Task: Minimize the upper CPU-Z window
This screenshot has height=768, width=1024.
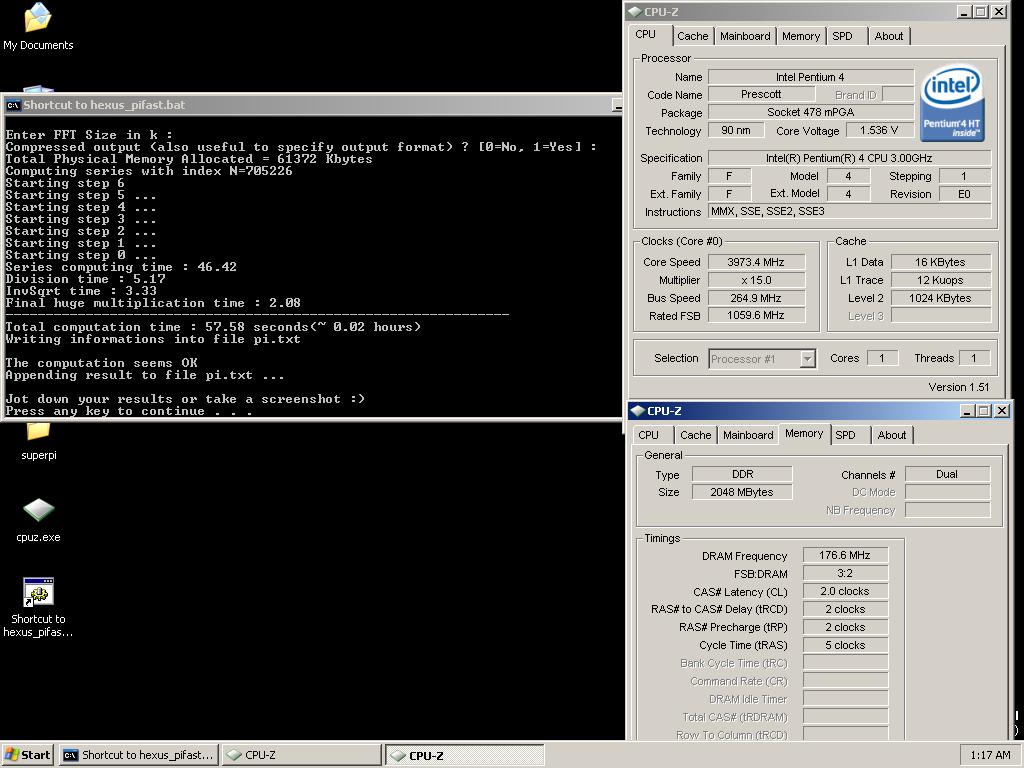Action: pyautogui.click(x=965, y=12)
